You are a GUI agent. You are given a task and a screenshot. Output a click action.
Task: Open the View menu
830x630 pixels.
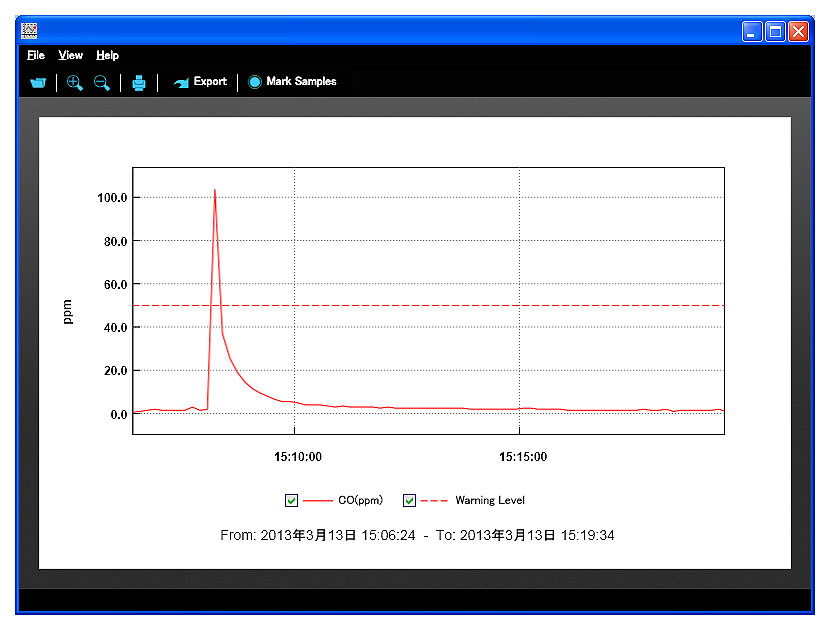pyautogui.click(x=70, y=56)
